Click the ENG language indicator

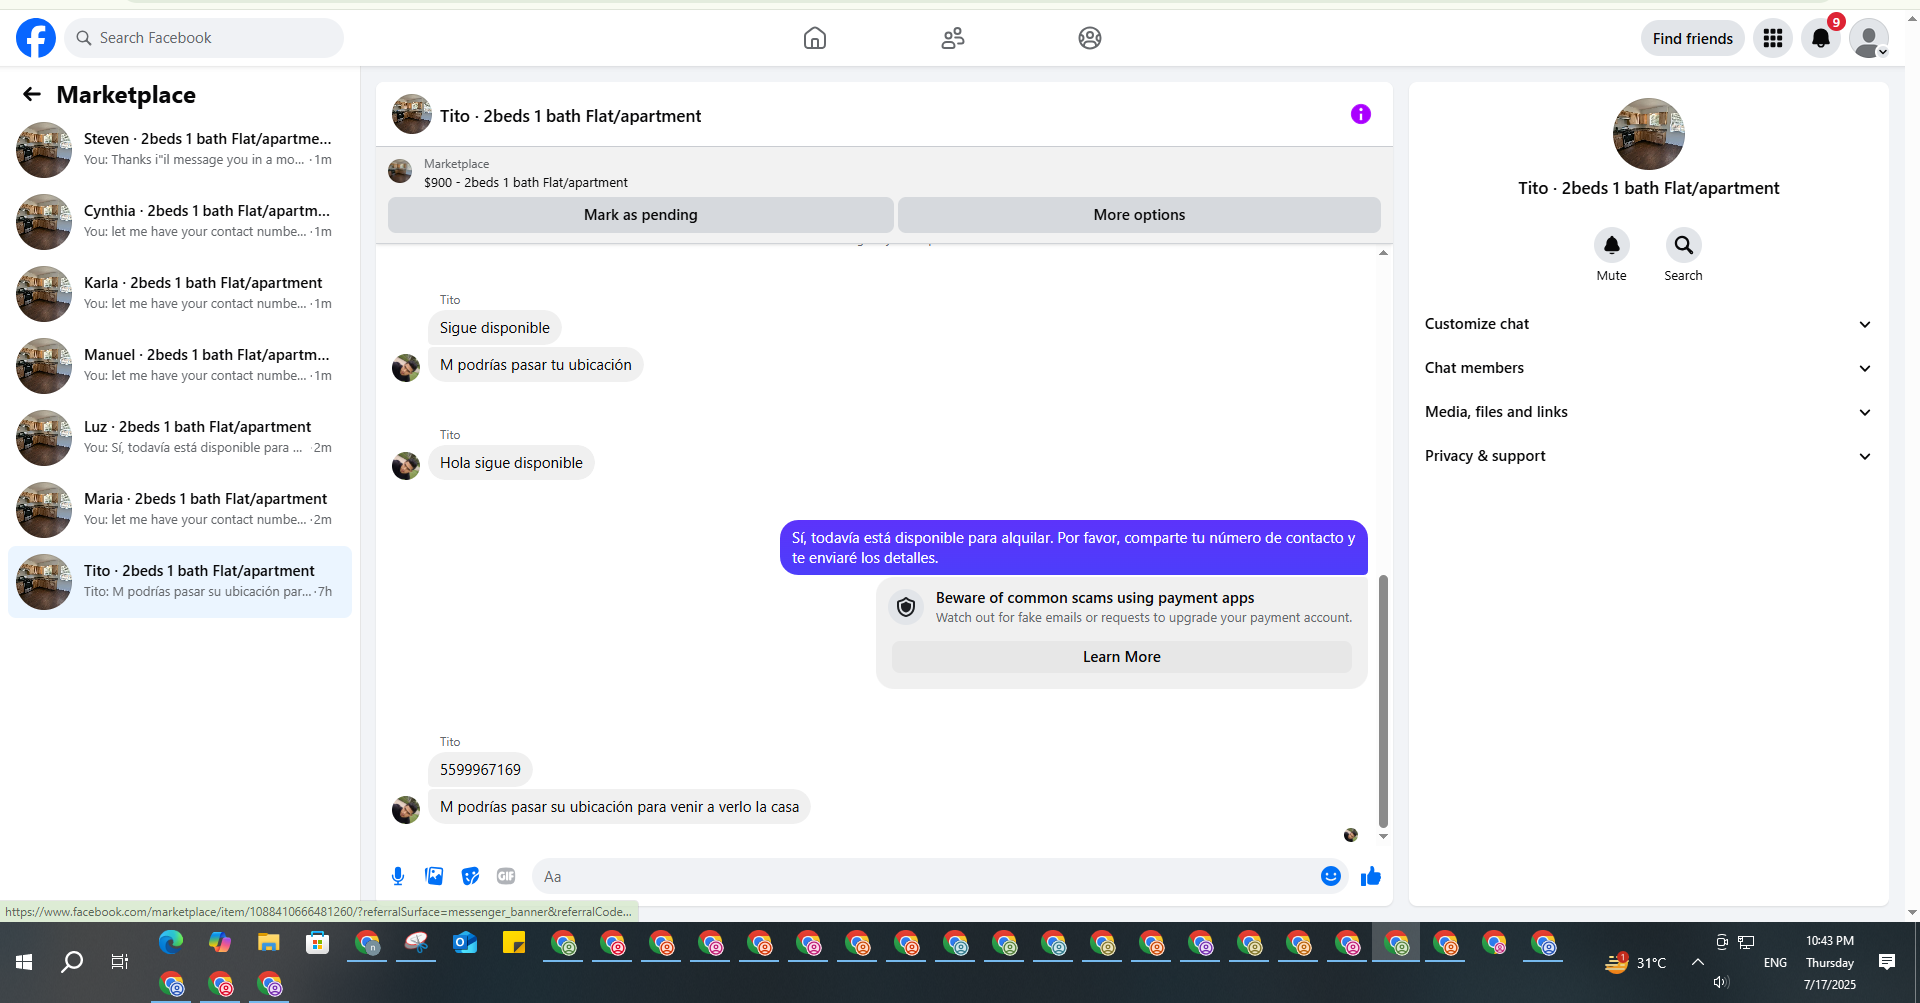pyautogui.click(x=1775, y=962)
